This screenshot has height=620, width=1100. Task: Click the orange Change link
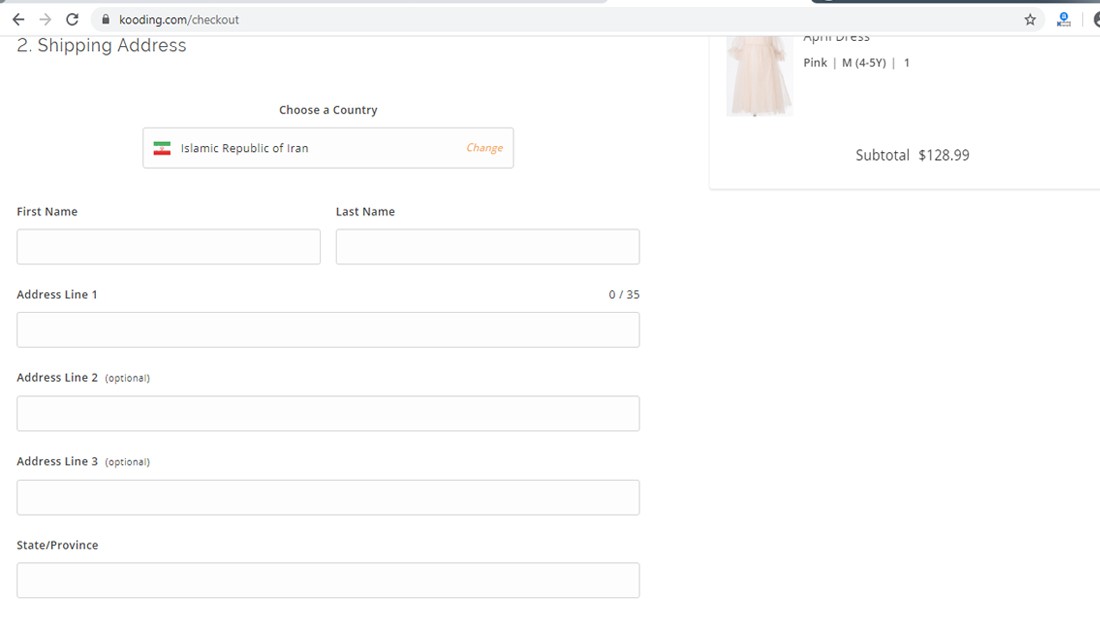484,148
